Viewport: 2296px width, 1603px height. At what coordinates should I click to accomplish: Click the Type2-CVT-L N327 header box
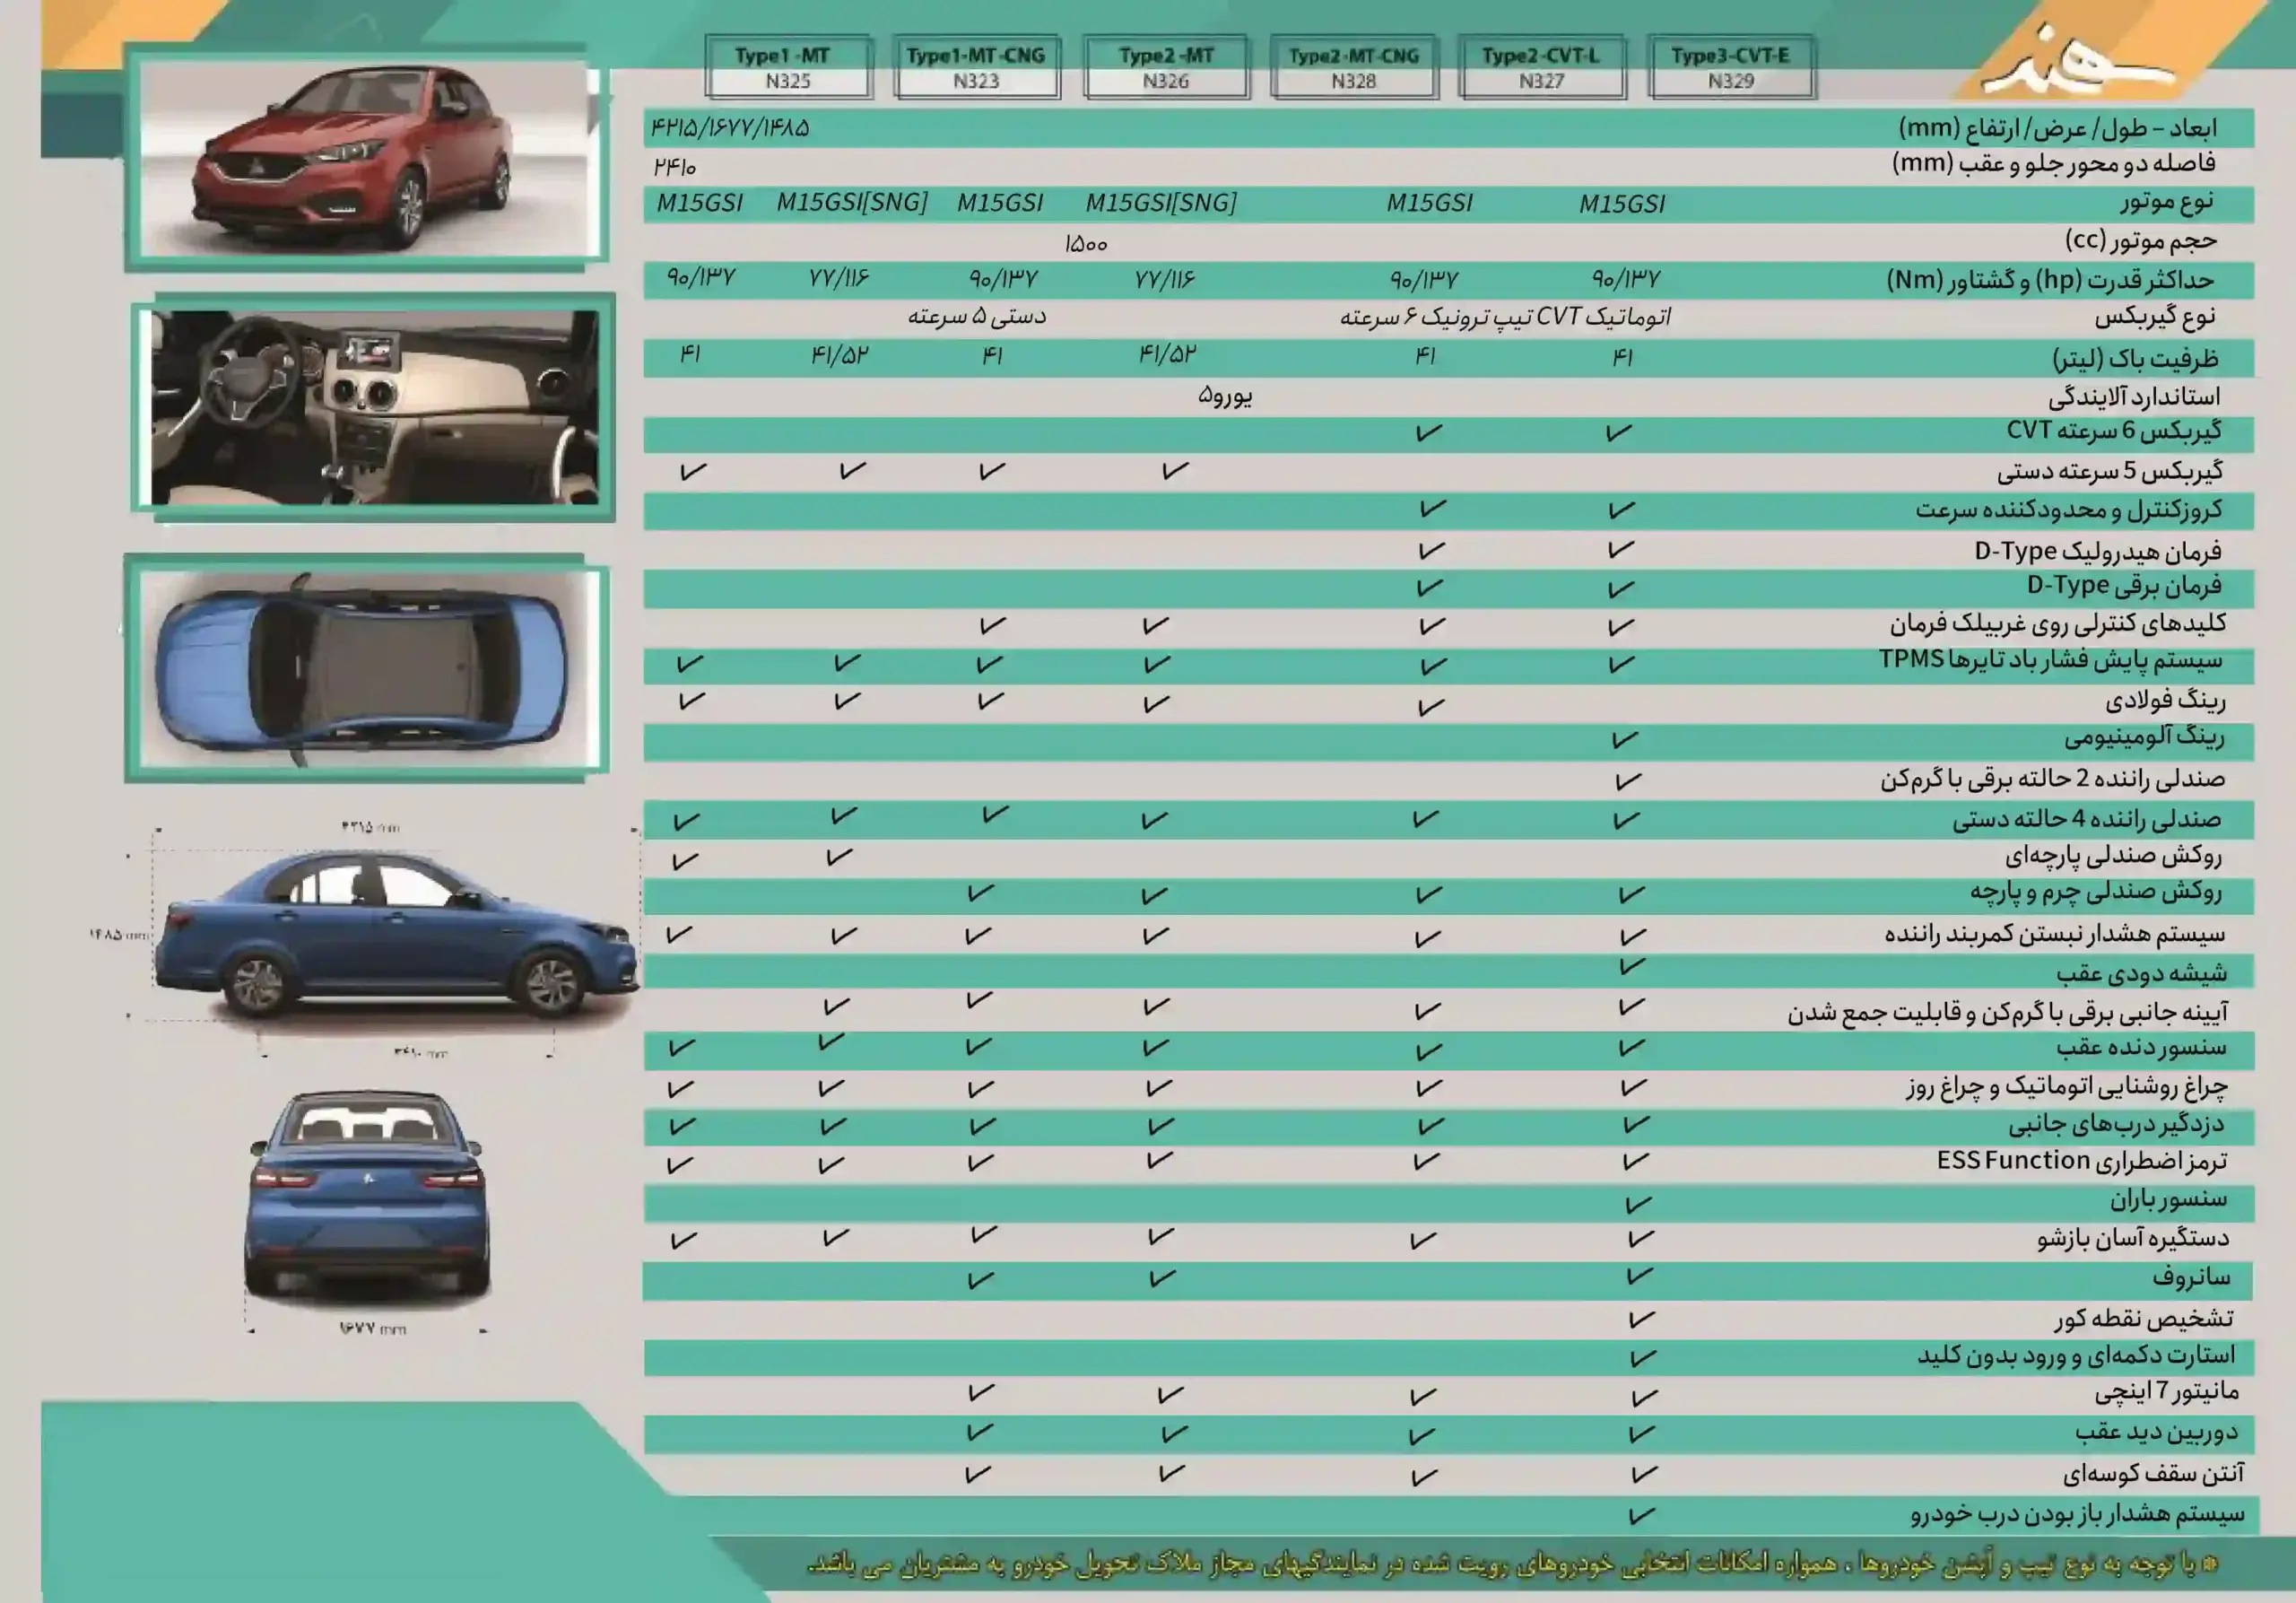1541,67
